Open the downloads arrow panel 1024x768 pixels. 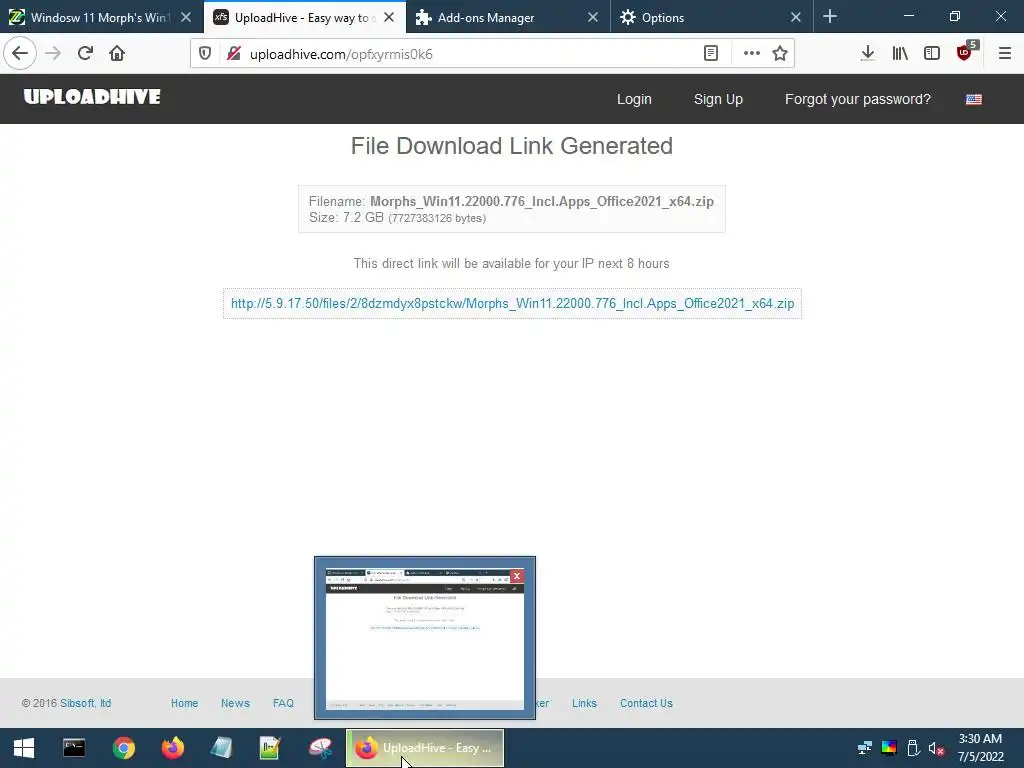point(867,54)
